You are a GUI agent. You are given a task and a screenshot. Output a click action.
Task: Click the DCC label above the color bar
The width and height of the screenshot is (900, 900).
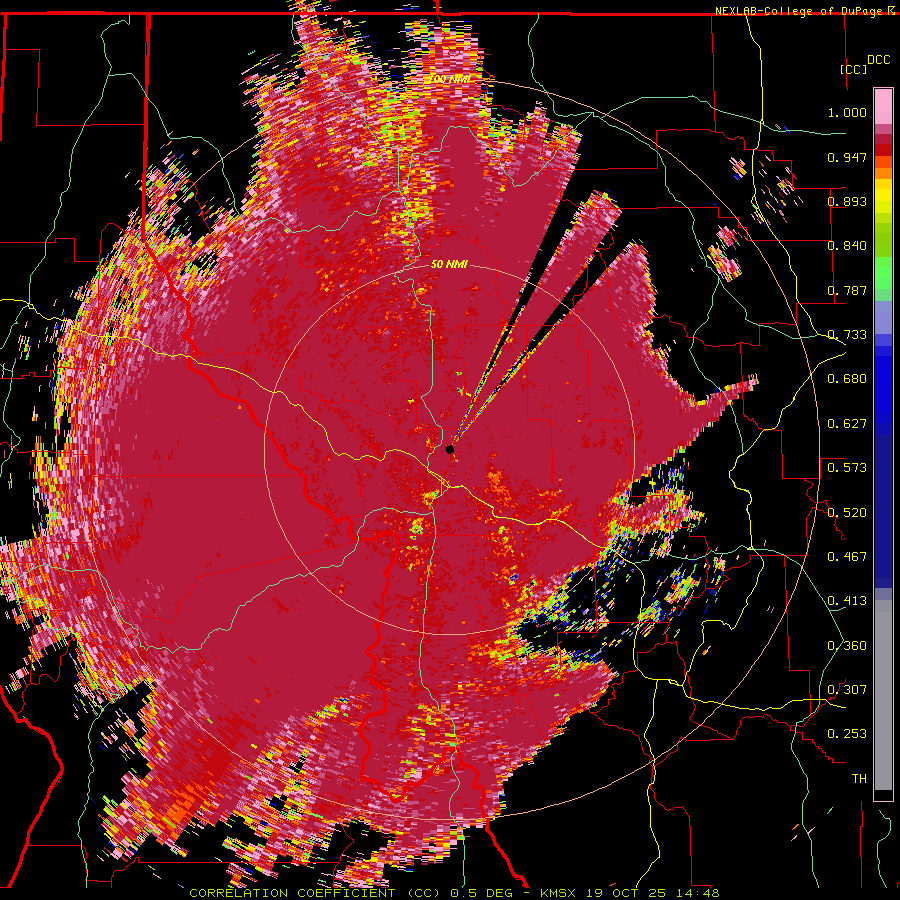(878, 60)
